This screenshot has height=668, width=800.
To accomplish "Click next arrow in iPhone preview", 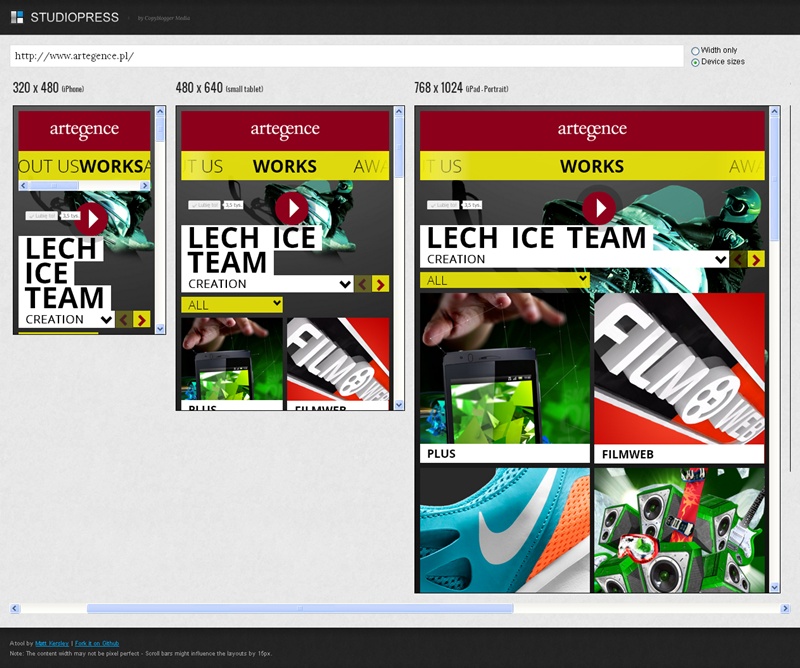I will click(x=141, y=319).
